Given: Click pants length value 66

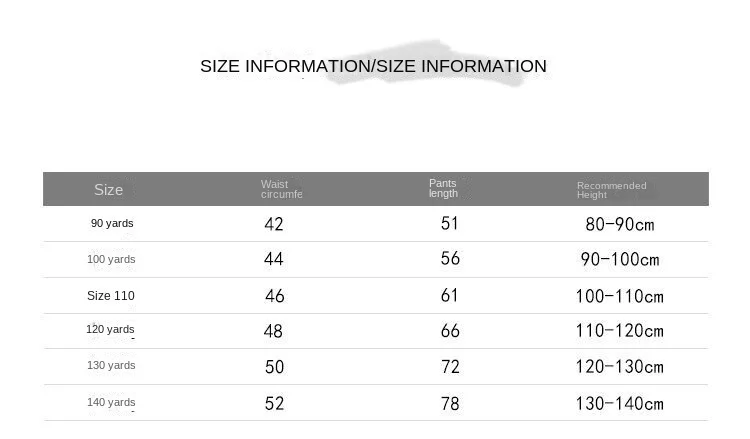Looking at the screenshot, I should [x=450, y=330].
